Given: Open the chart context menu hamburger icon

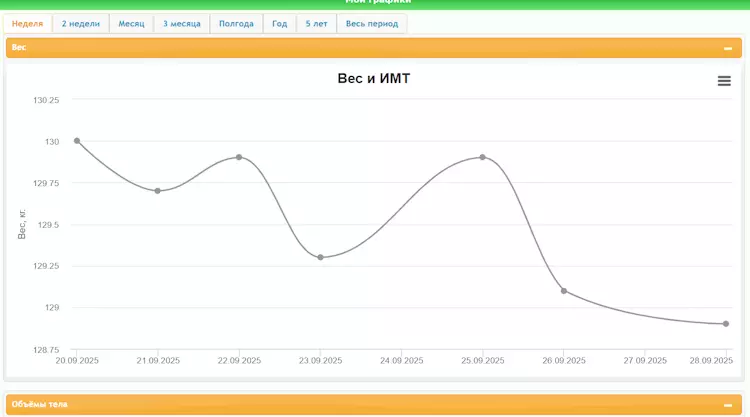Looking at the screenshot, I should tap(724, 81).
